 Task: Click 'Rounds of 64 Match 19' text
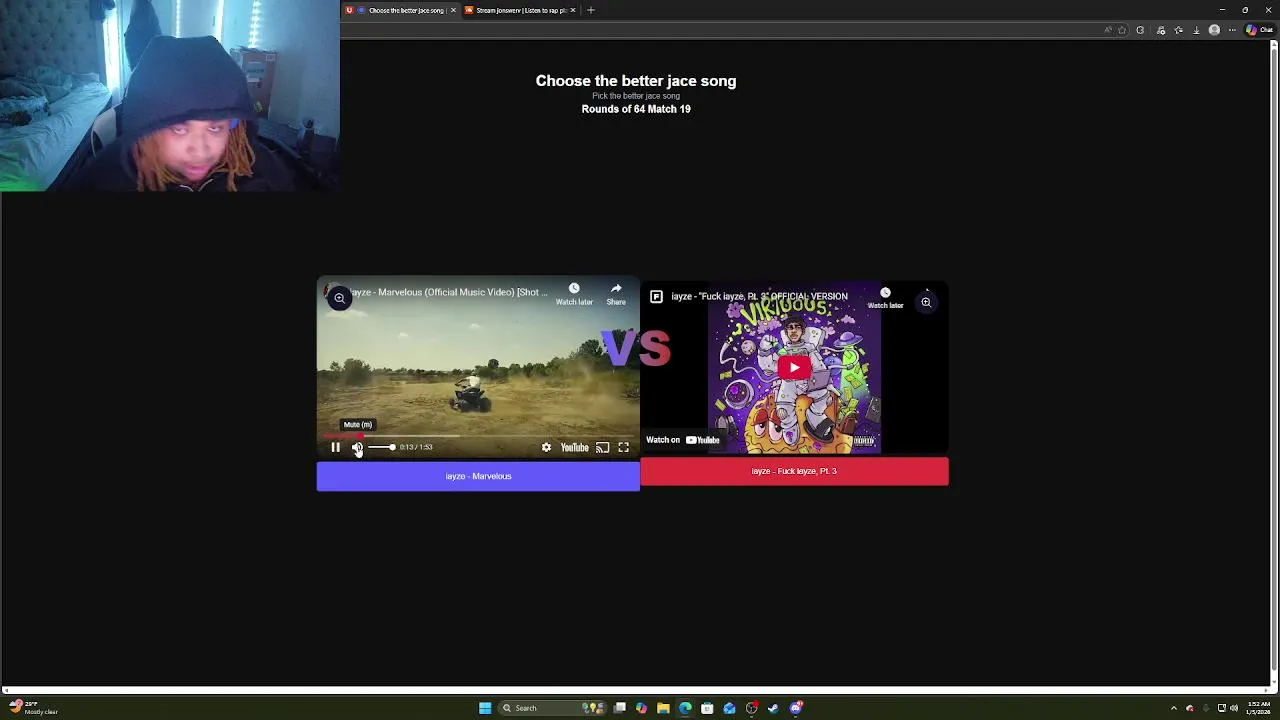pos(636,109)
